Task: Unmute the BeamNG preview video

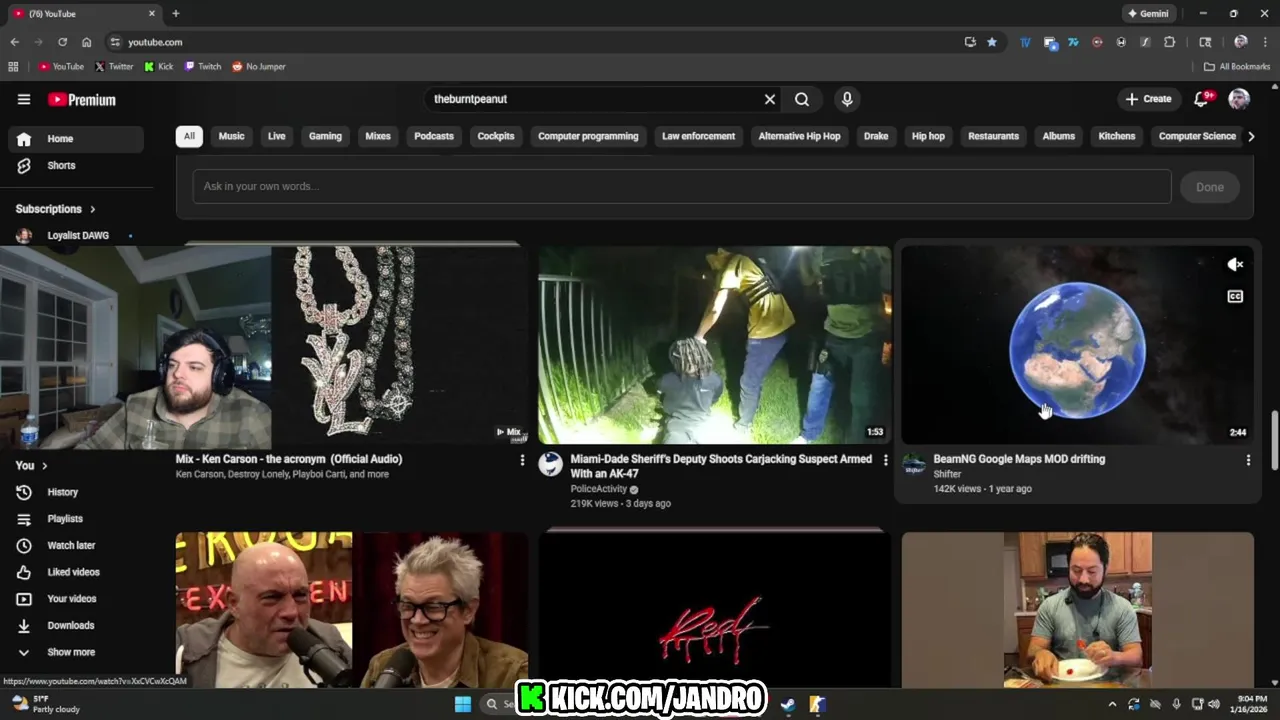Action: point(1235,264)
